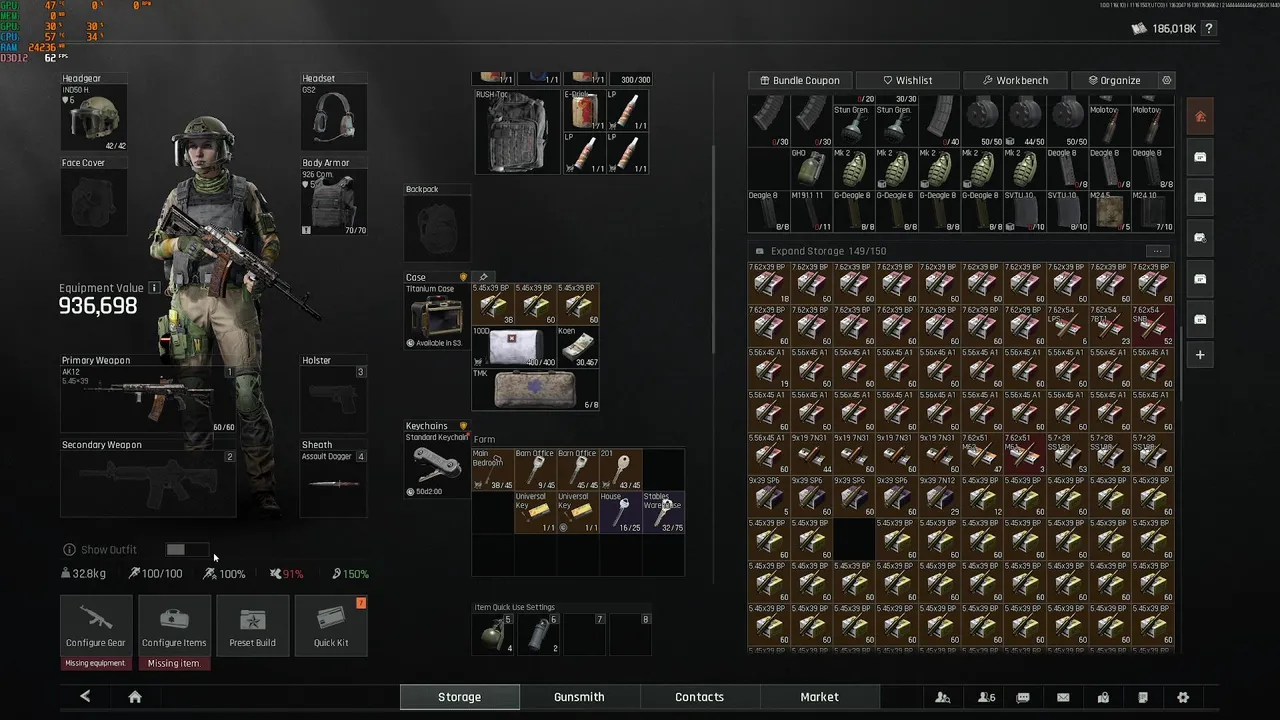Click the Bundle Coupon button
The height and width of the screenshot is (720, 1280).
800,80
